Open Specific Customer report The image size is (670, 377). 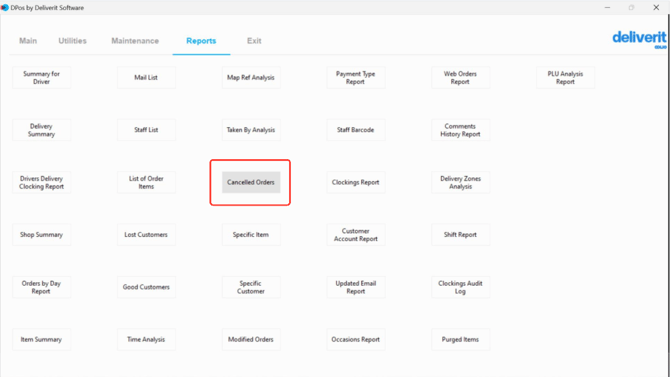pyautogui.click(x=251, y=287)
